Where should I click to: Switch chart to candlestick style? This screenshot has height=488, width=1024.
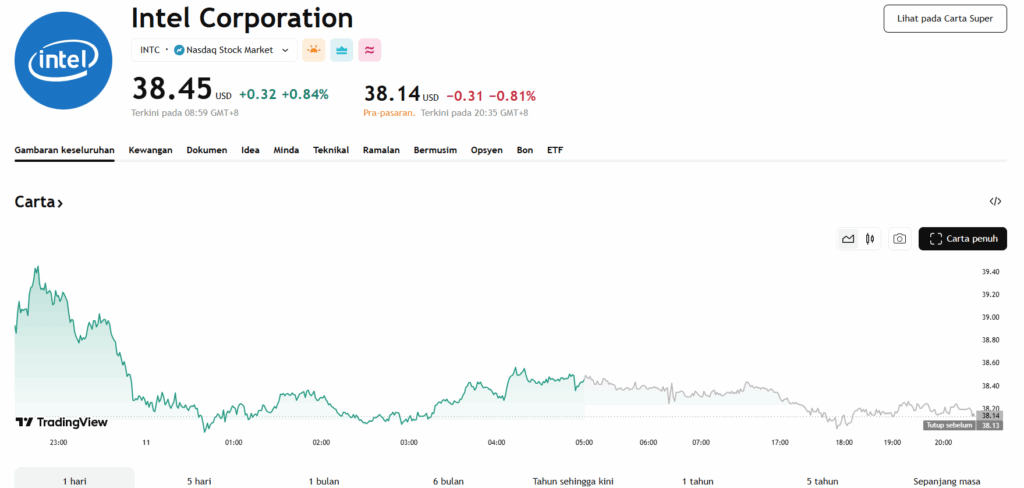pos(870,239)
